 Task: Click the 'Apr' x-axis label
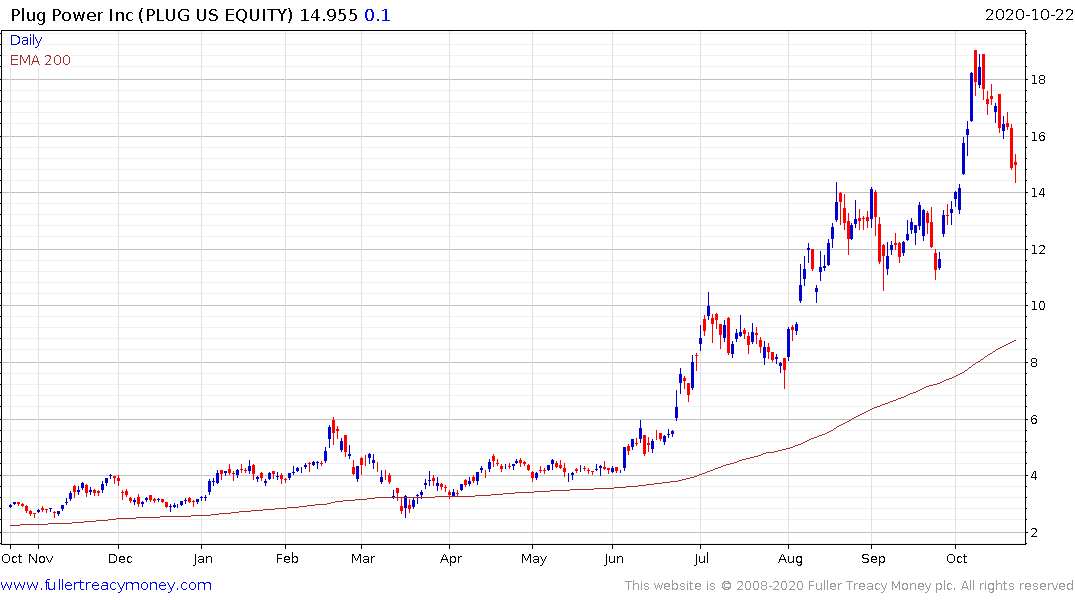pos(450,559)
